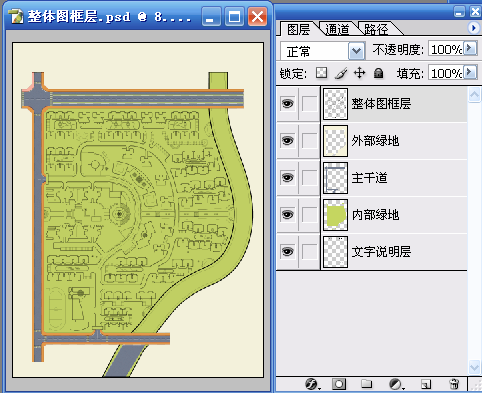
Task: Open the 正常 blend mode dropdown
Action: (356, 51)
